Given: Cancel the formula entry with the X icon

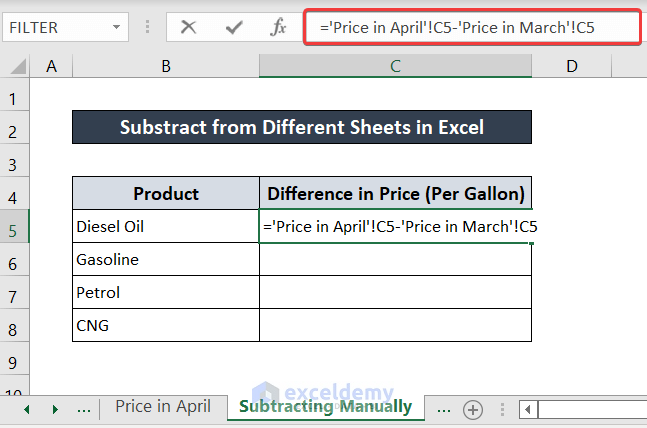Looking at the screenshot, I should click(x=188, y=27).
